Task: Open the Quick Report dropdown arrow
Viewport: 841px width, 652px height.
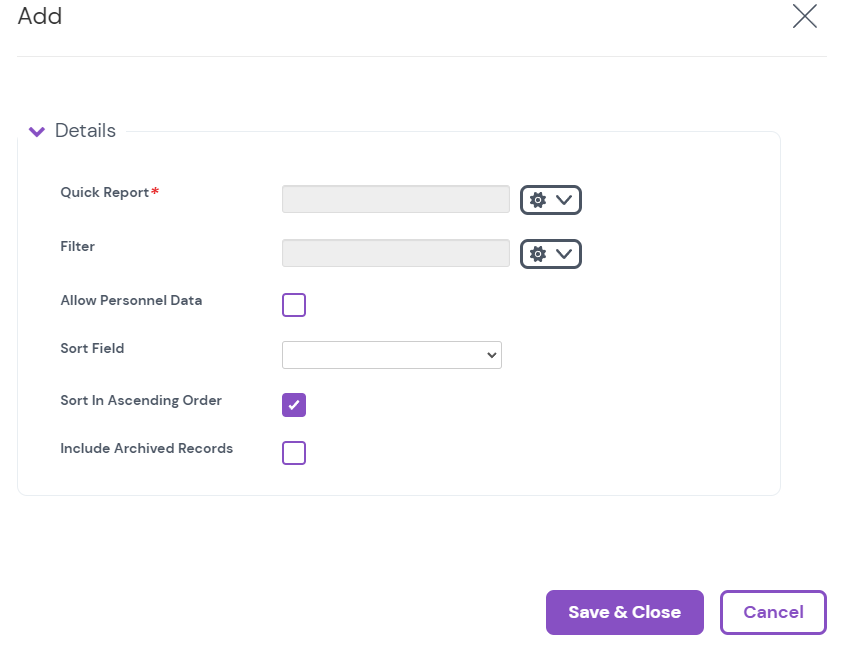Action: point(565,200)
